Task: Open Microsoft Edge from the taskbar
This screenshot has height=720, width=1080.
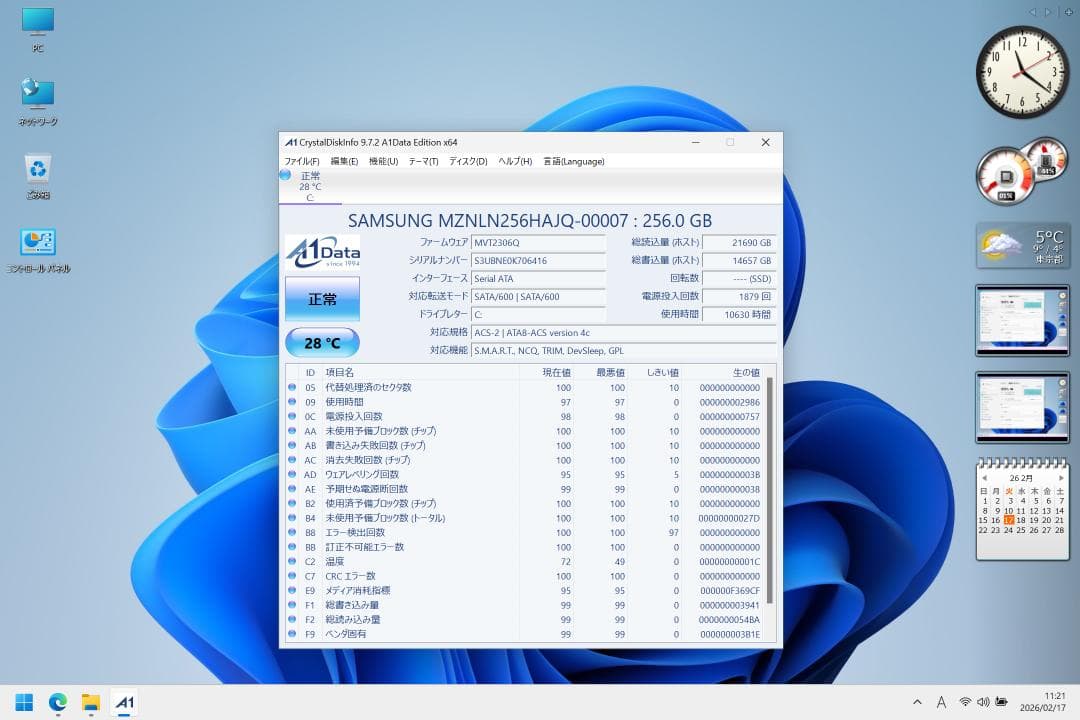Action: tap(58, 702)
